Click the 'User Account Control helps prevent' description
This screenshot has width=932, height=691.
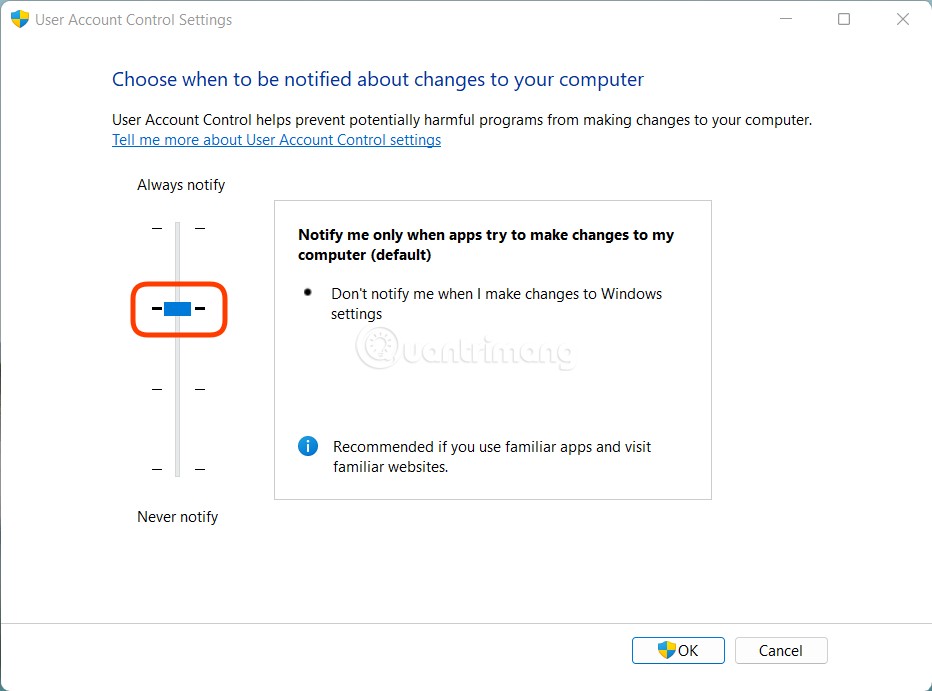462,120
